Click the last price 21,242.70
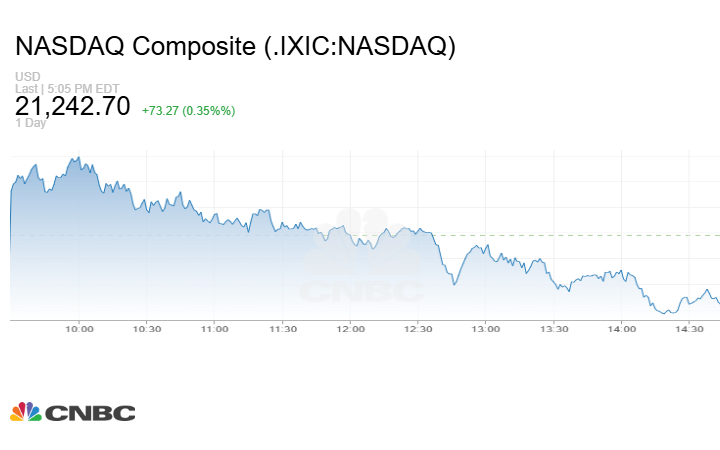This screenshot has height=450, width=720. pos(72,106)
